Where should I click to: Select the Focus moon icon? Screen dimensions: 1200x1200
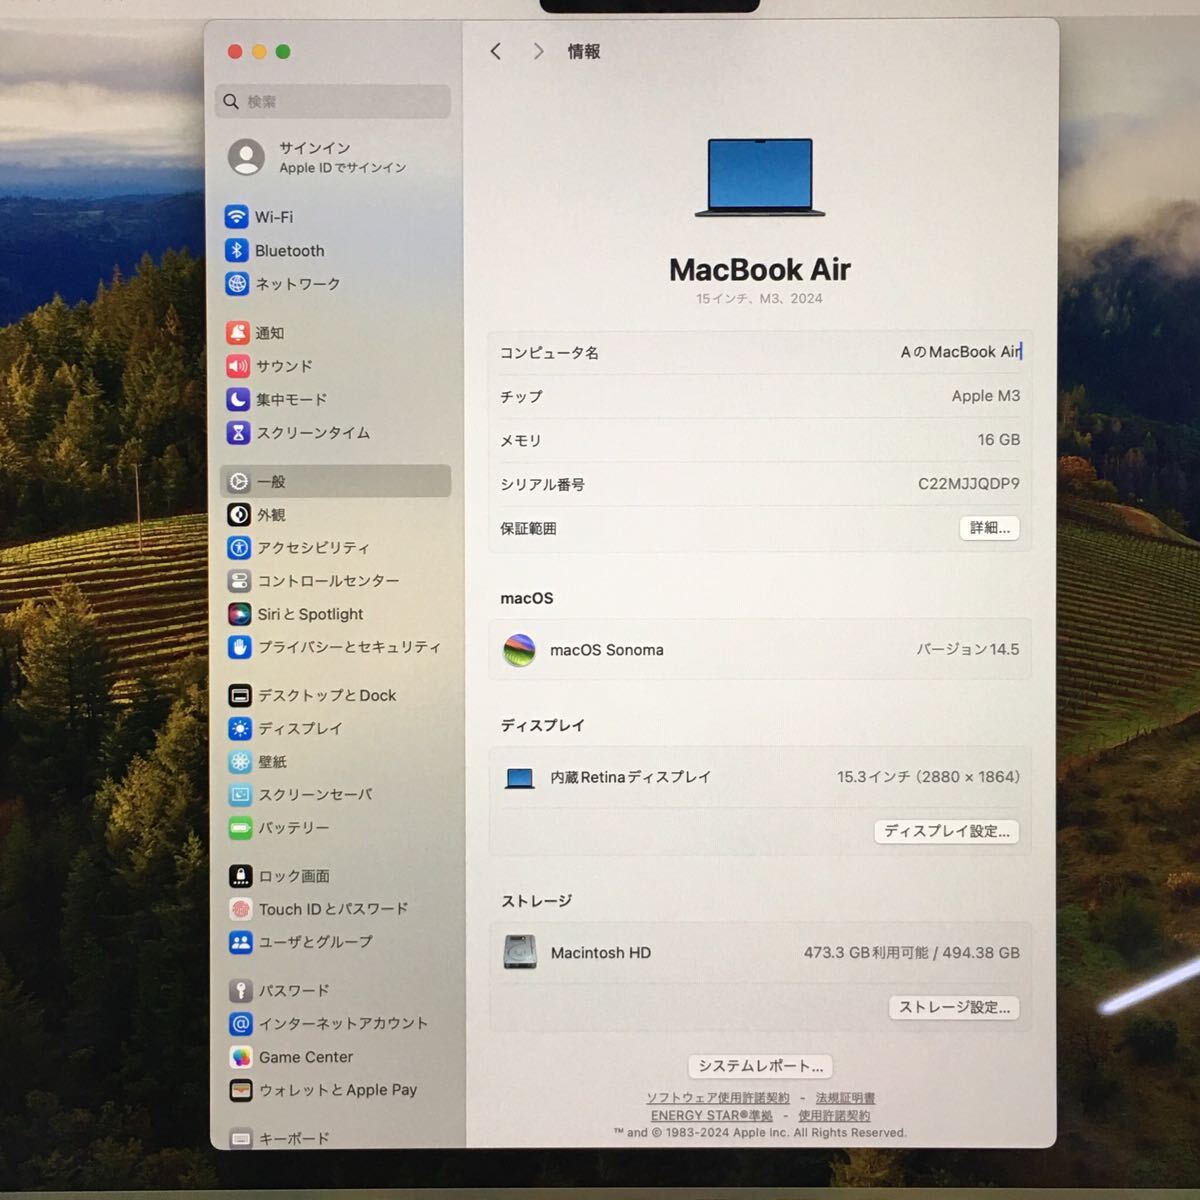[238, 399]
